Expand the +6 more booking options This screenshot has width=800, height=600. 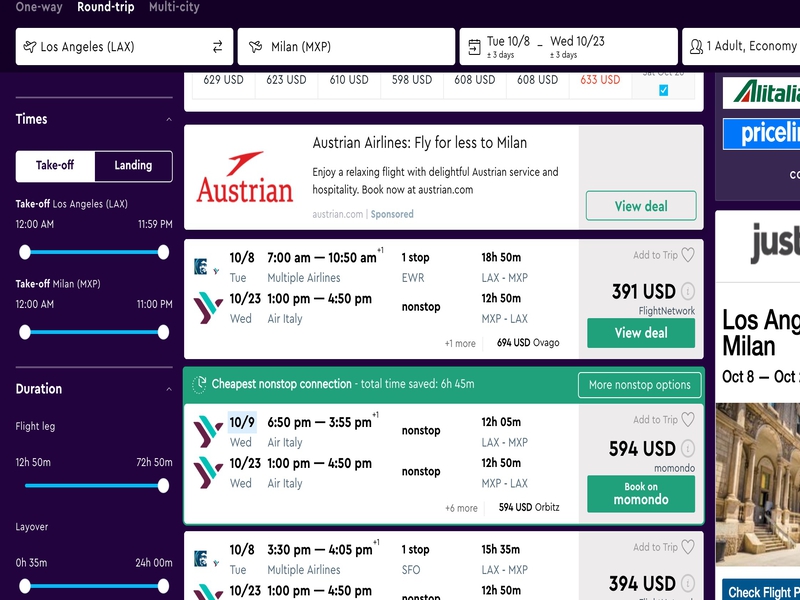coord(461,508)
